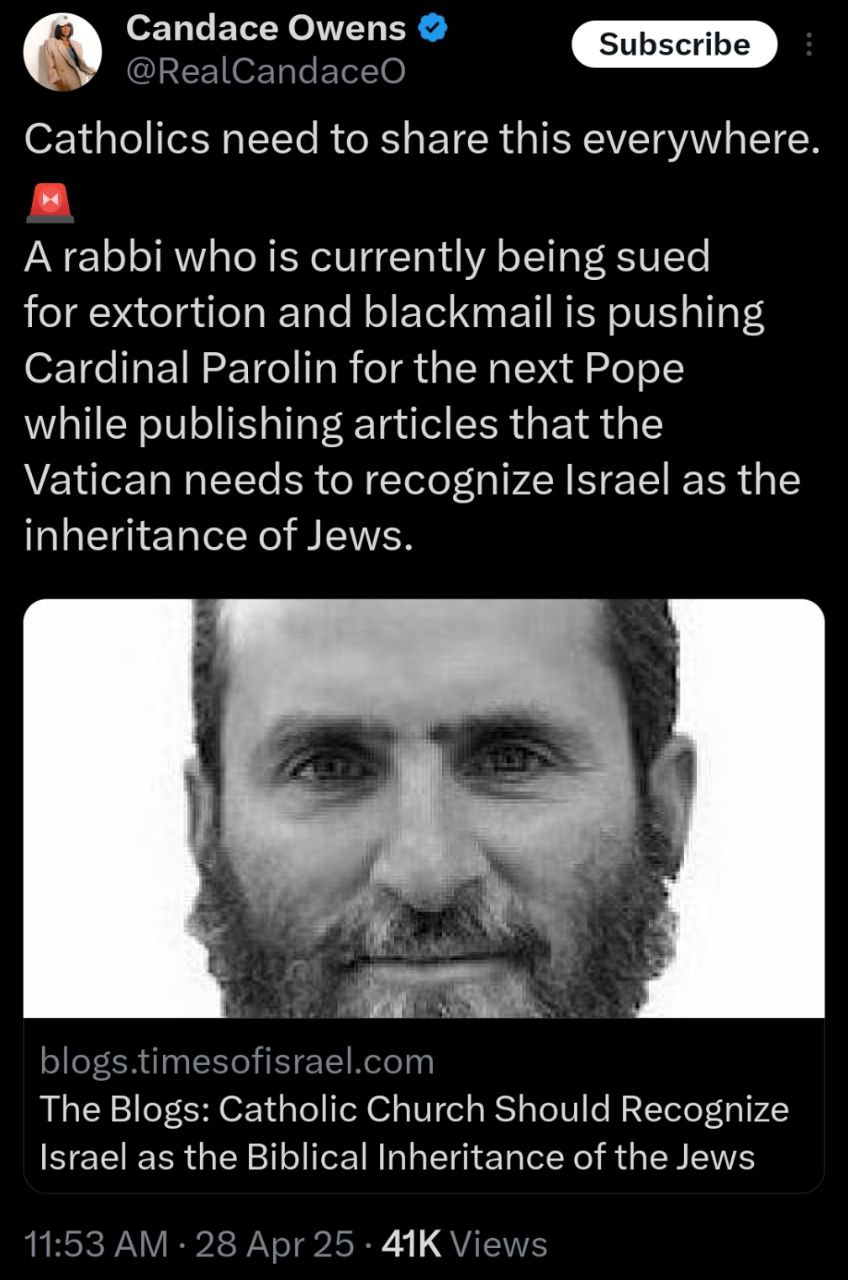Click the 11:53 AM timestamp
This screenshot has width=848, height=1280.
click(x=95, y=1244)
